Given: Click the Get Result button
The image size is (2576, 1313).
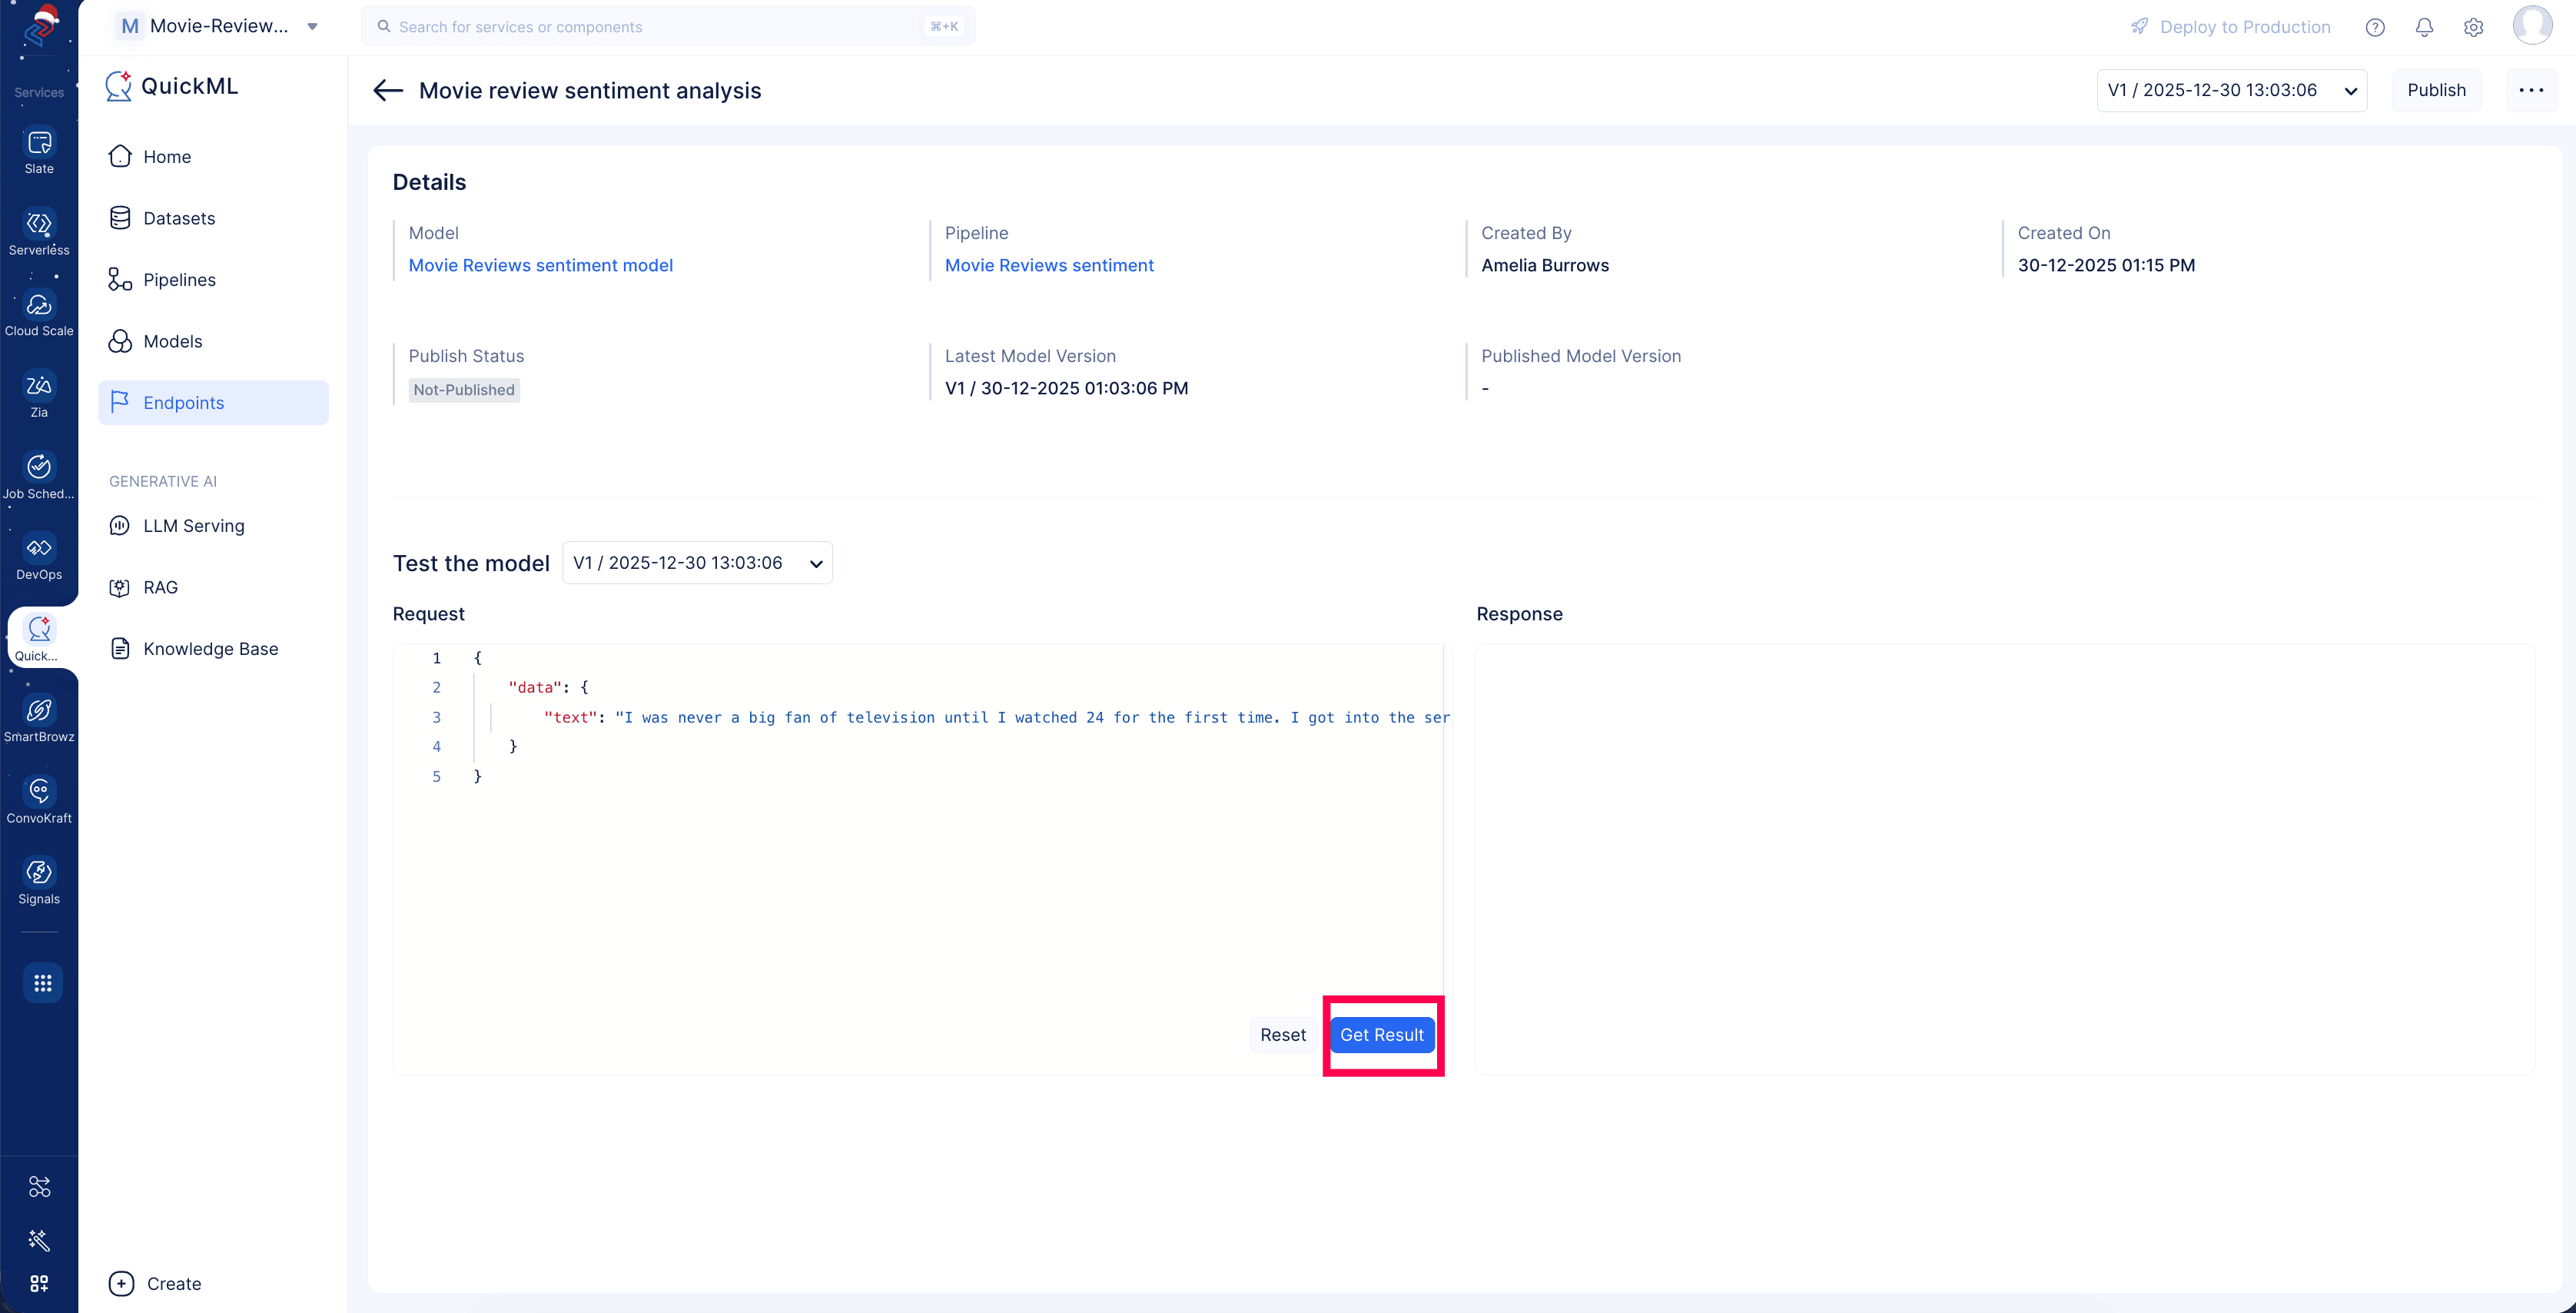Looking at the screenshot, I should point(1382,1035).
